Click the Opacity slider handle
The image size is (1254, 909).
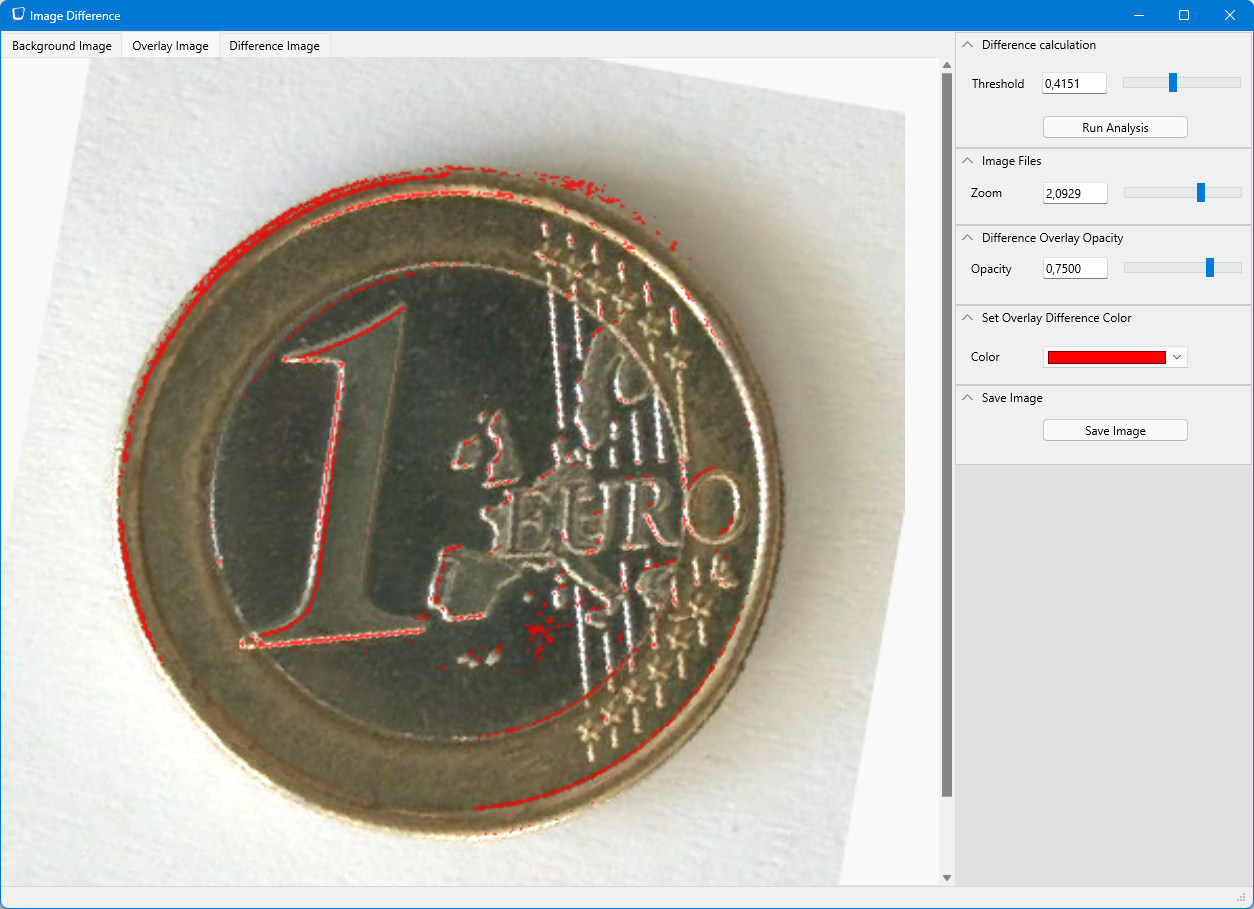(x=1211, y=267)
